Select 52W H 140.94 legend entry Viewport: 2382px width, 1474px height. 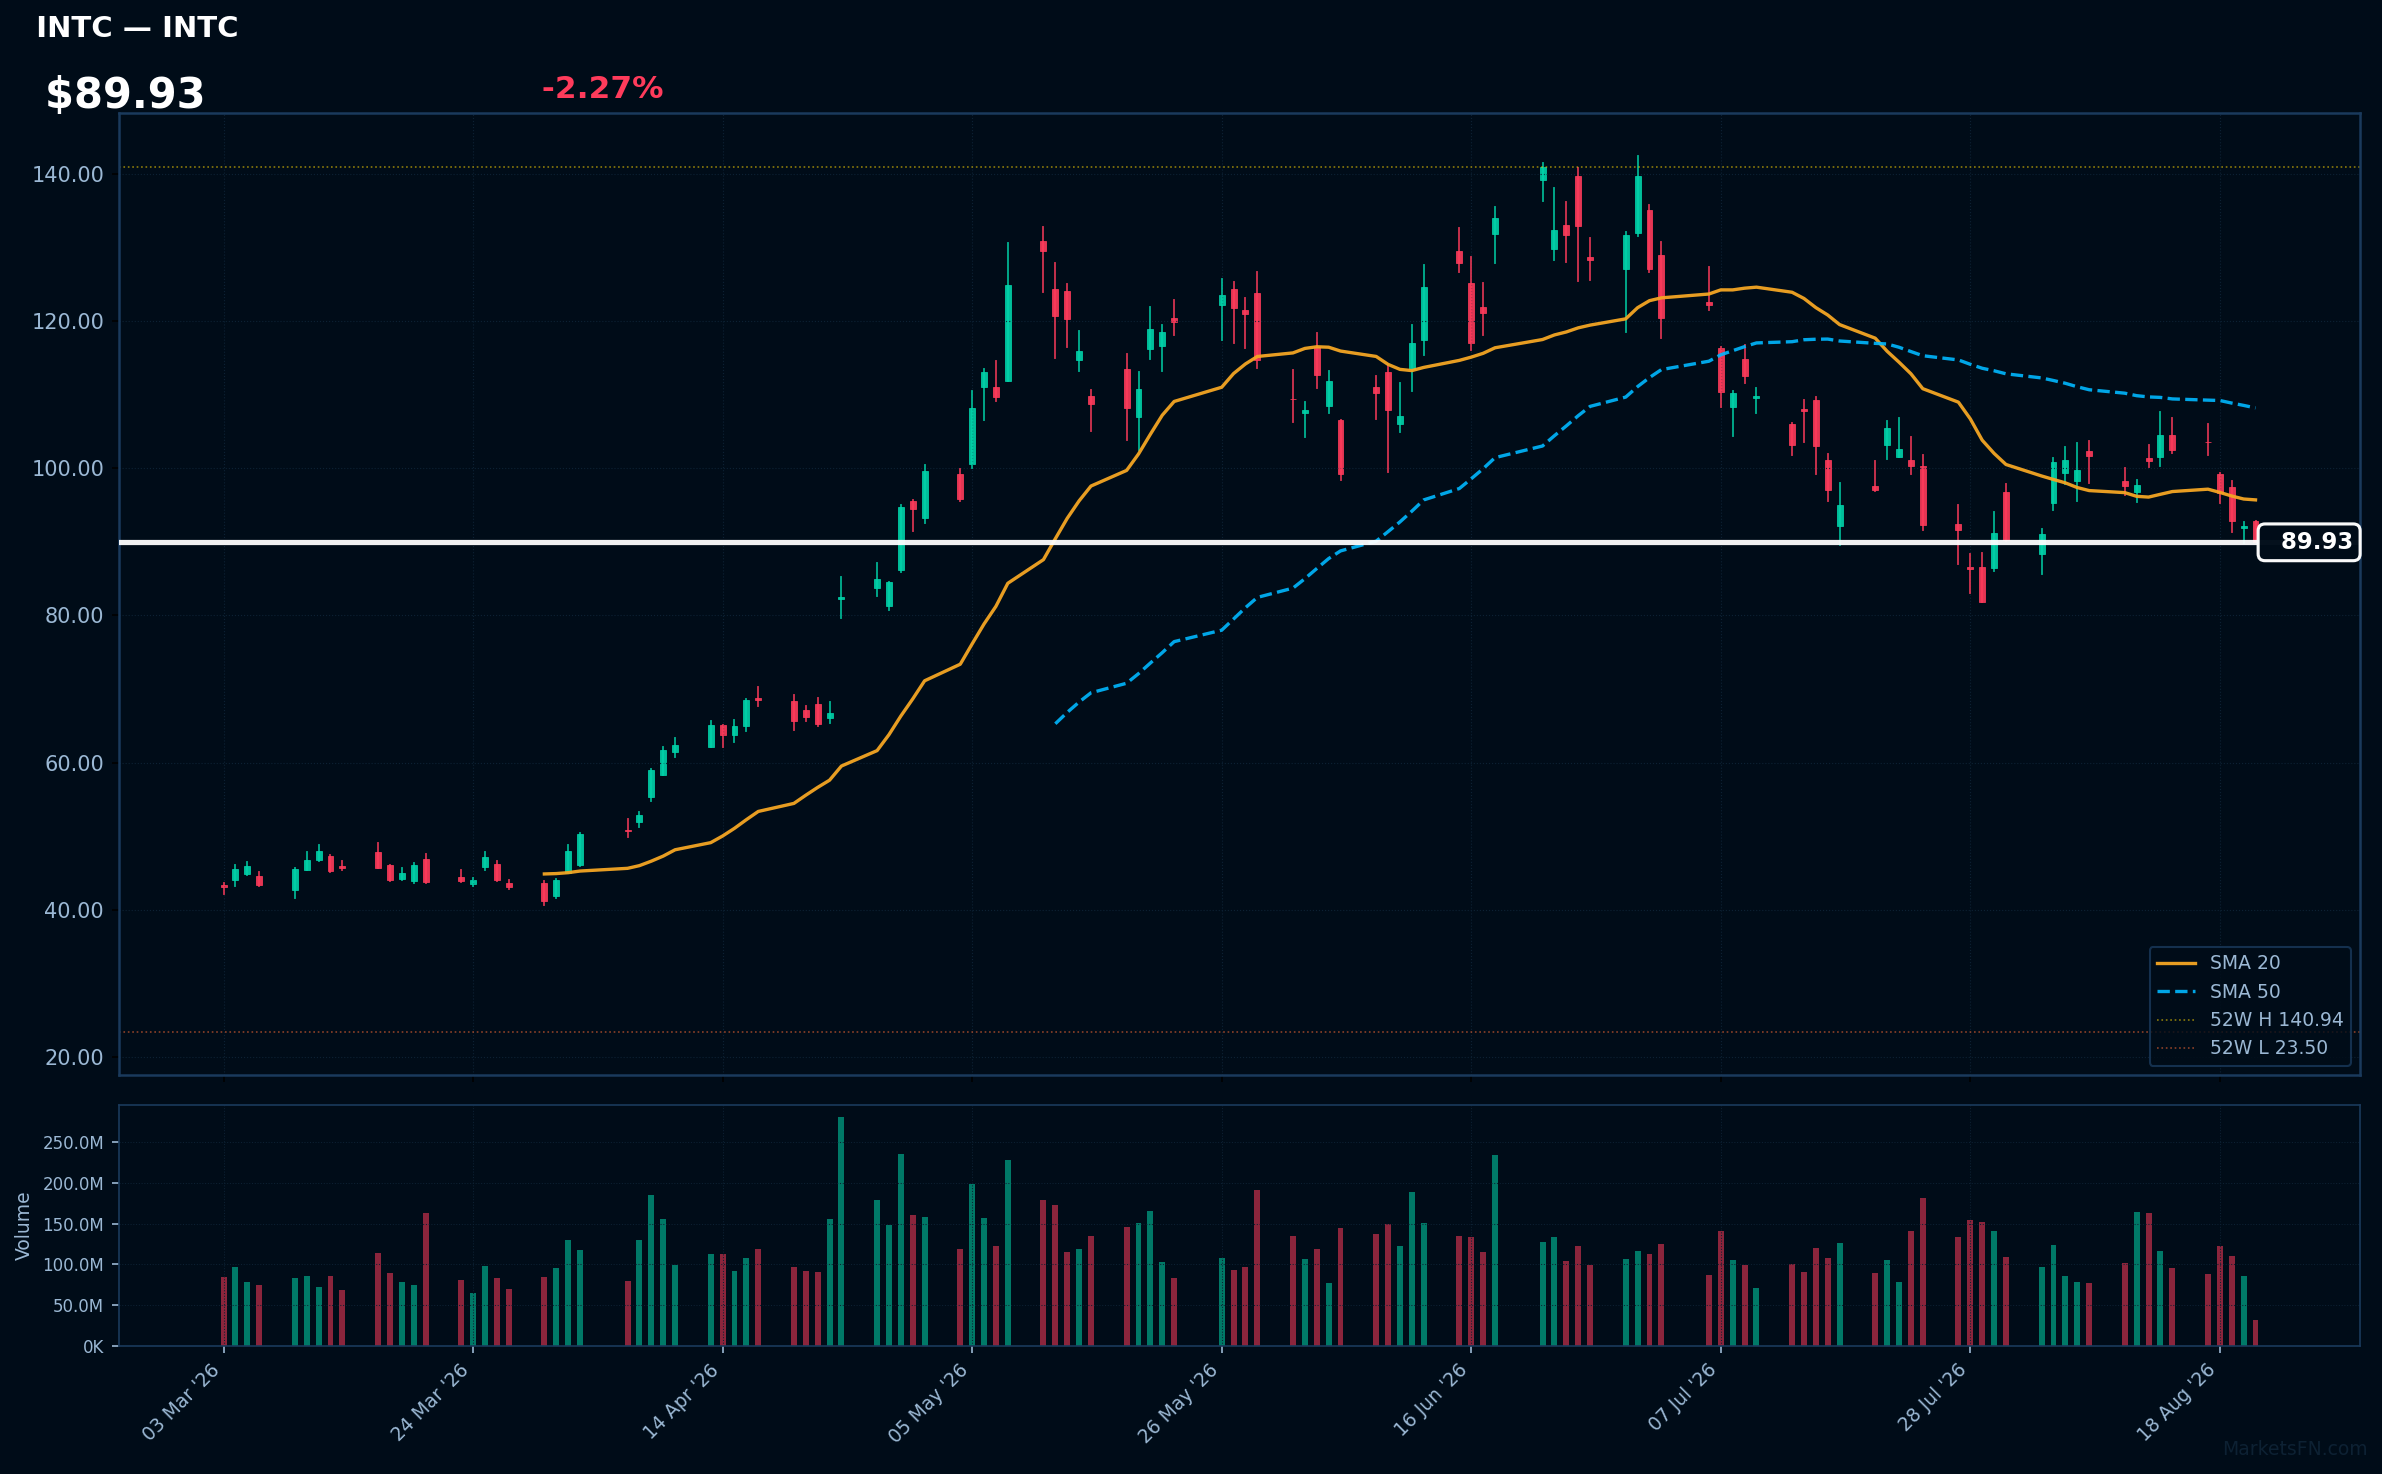(x=2250, y=1020)
